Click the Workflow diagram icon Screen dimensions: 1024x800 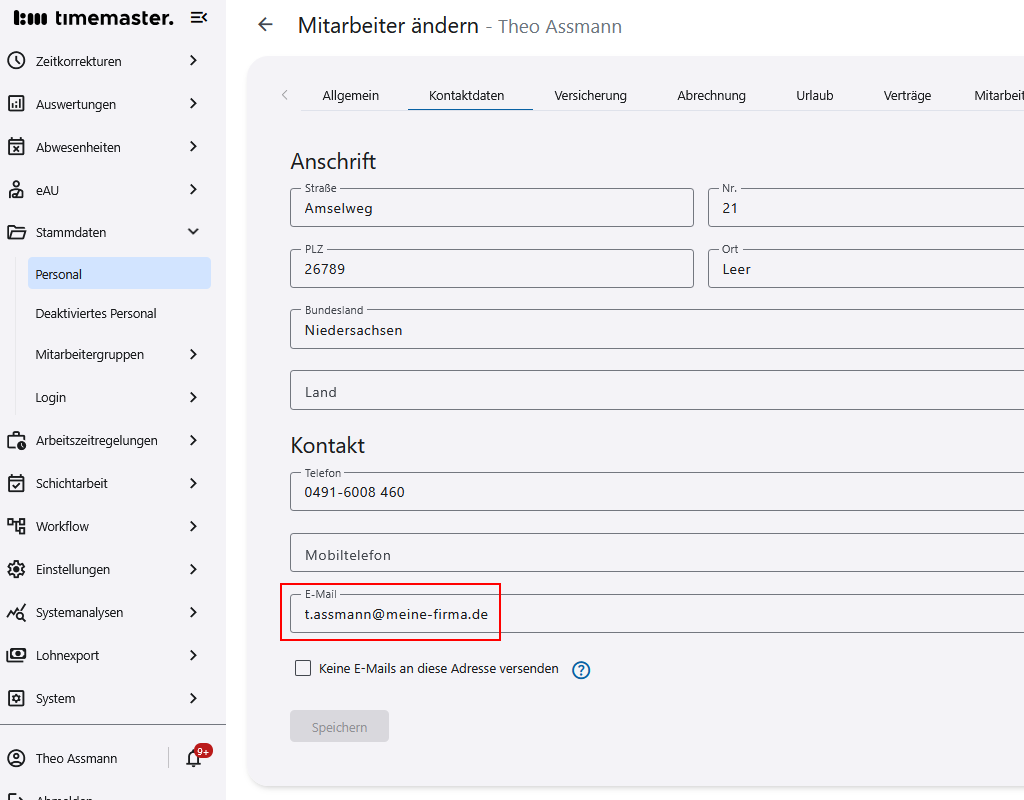coord(16,526)
